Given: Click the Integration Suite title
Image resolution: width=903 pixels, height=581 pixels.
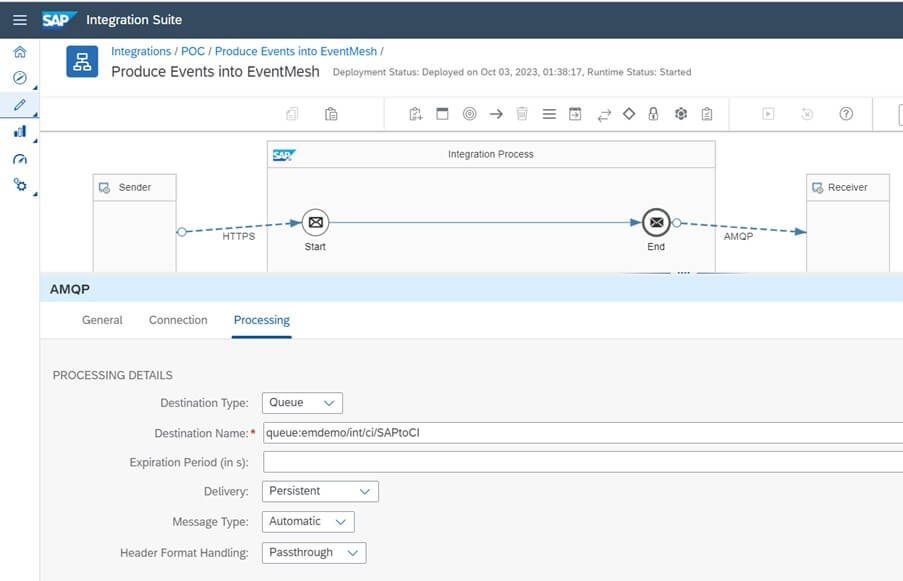Looking at the screenshot, I should click(x=134, y=20).
